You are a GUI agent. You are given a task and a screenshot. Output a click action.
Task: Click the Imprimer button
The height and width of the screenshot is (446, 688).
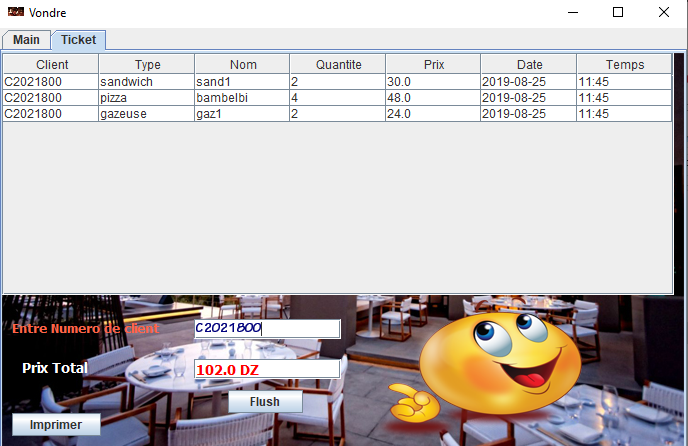[56, 425]
